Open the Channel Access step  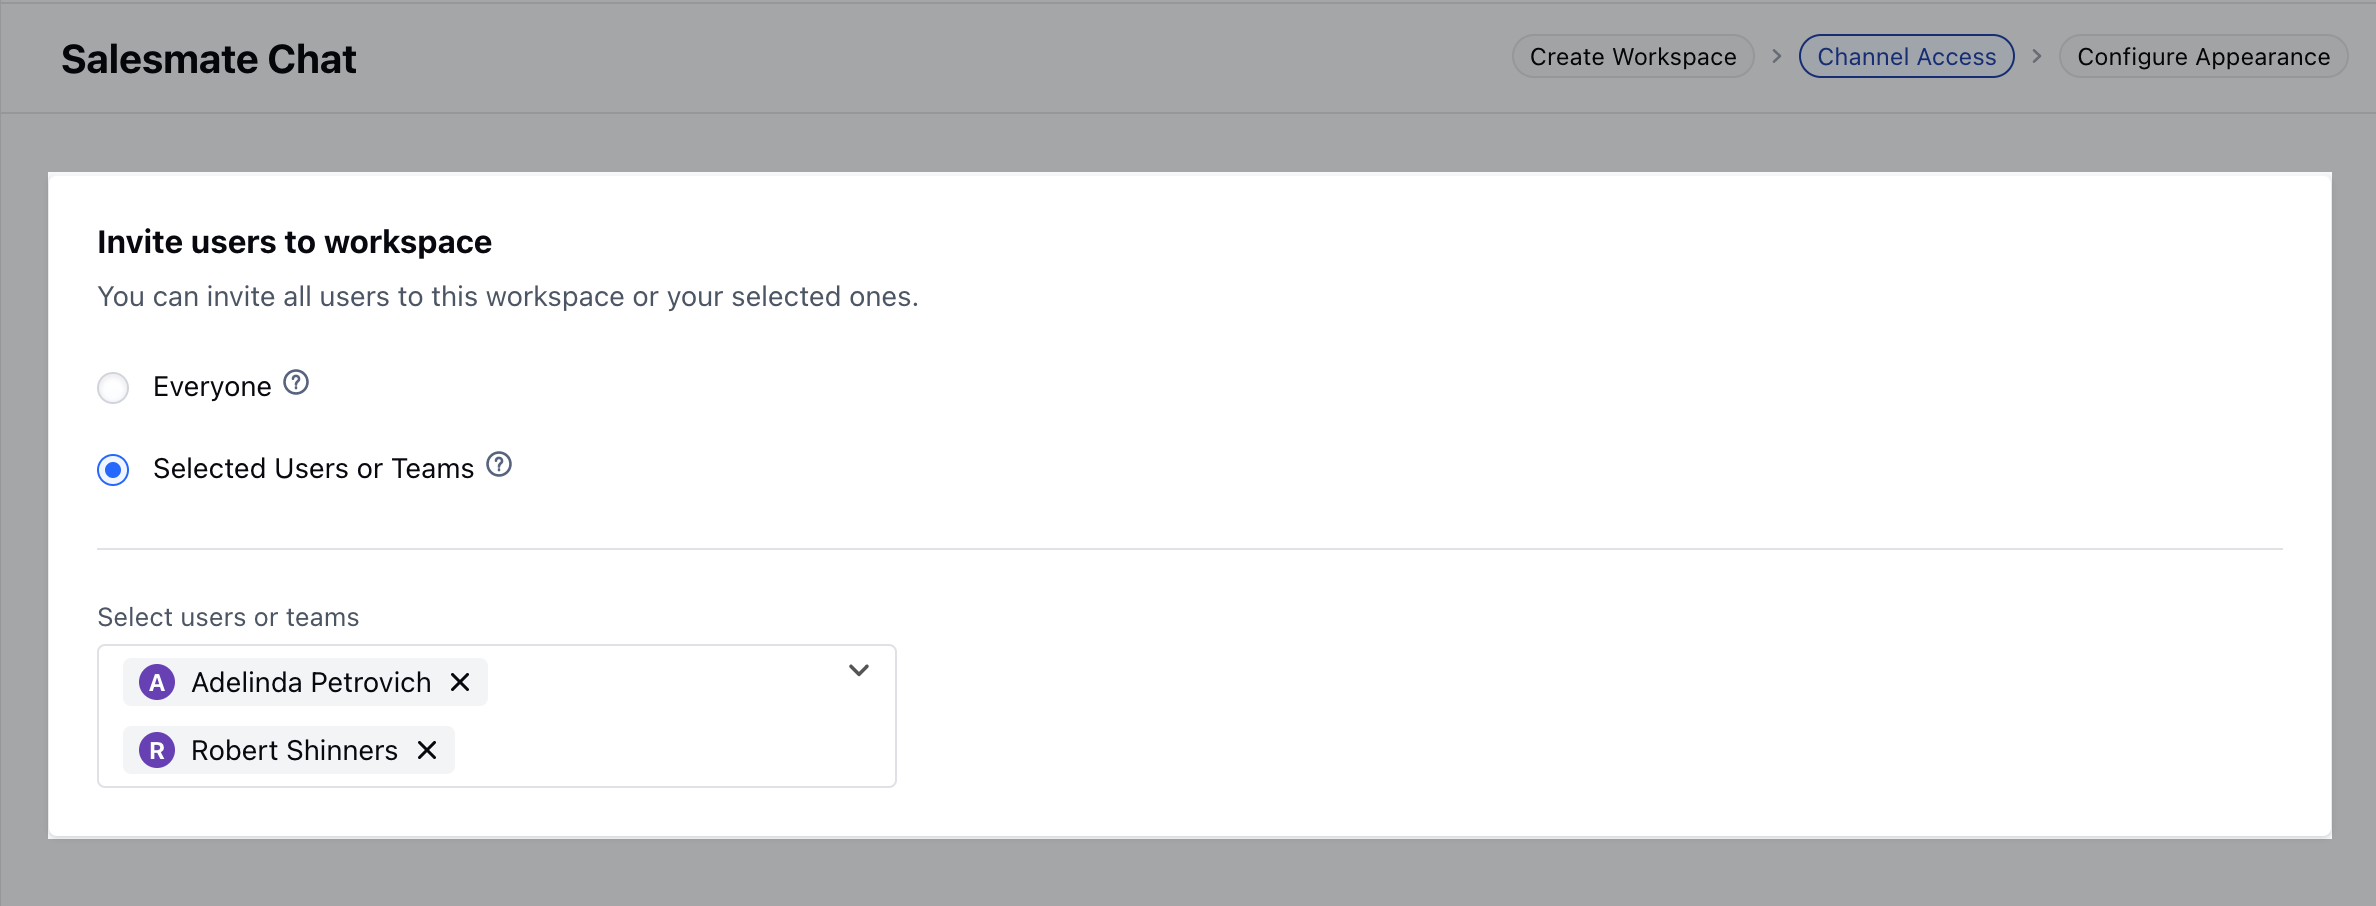(x=1906, y=57)
